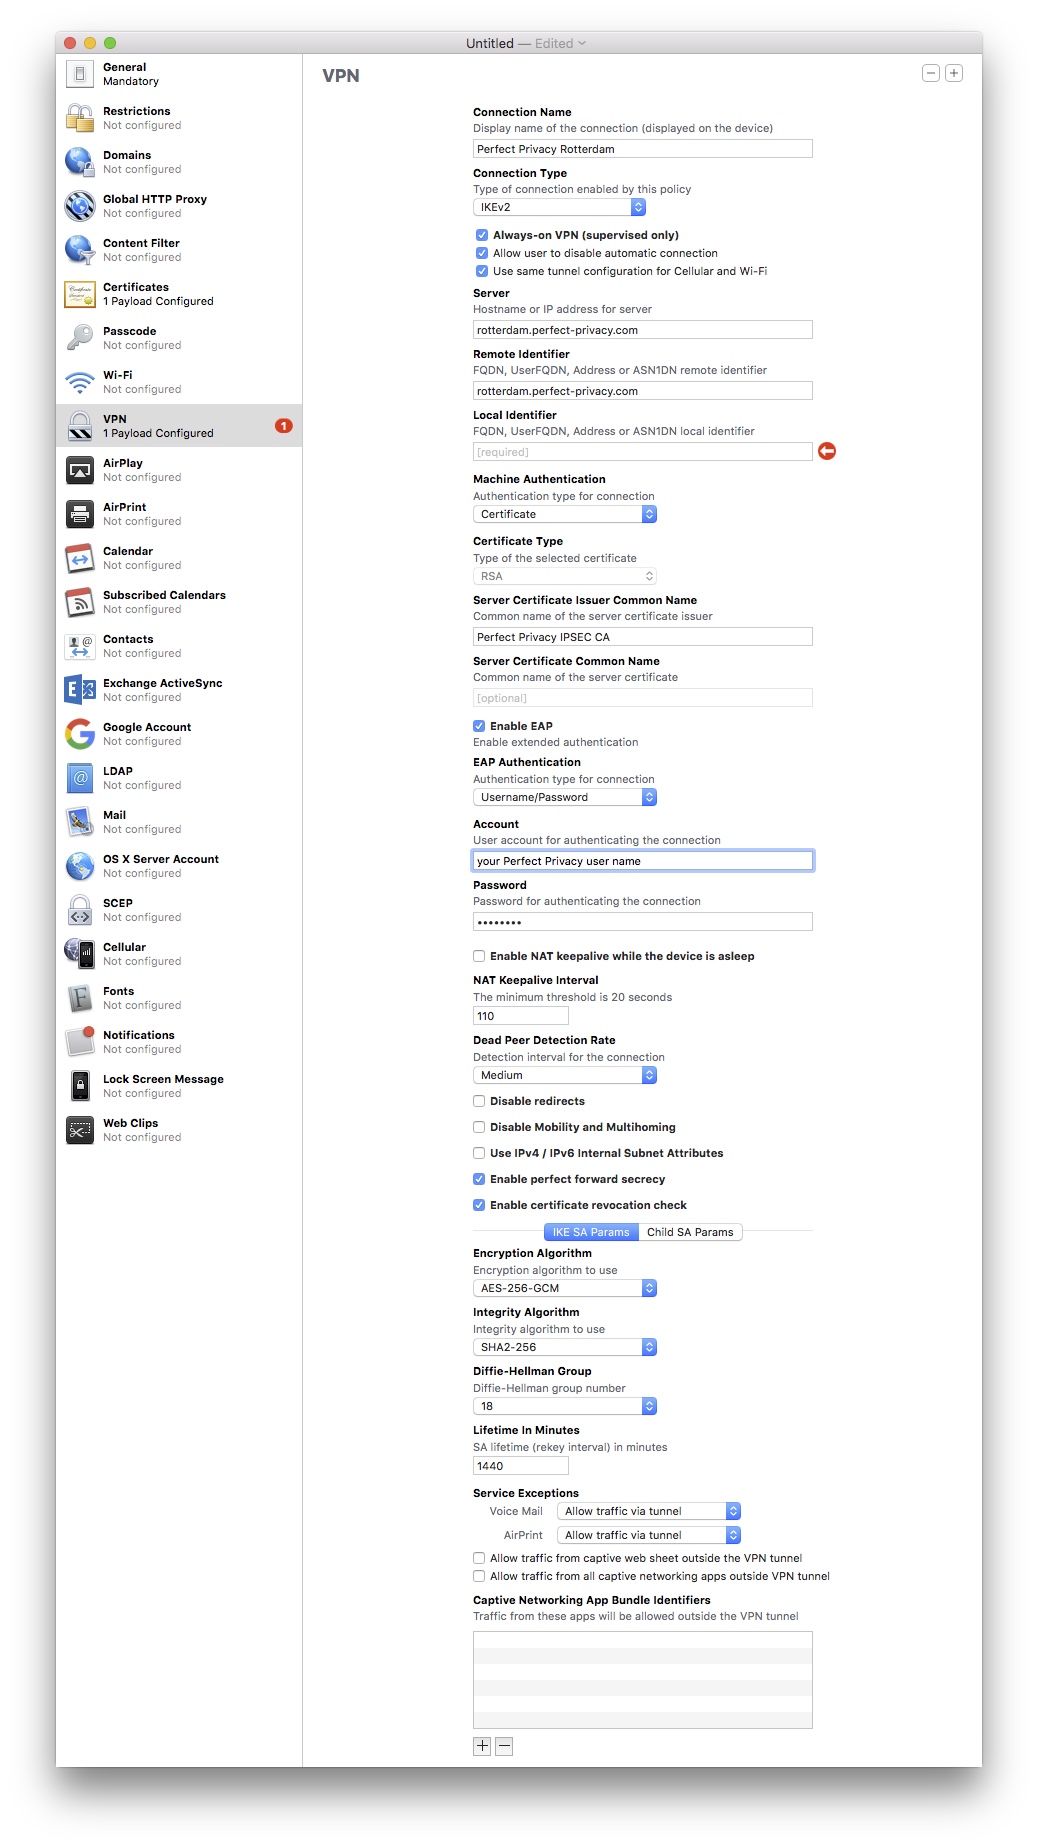The height and width of the screenshot is (1847, 1038).
Task: Check Use IPv4 / IPv6 Internal Subnet Attributes
Action: [479, 1153]
